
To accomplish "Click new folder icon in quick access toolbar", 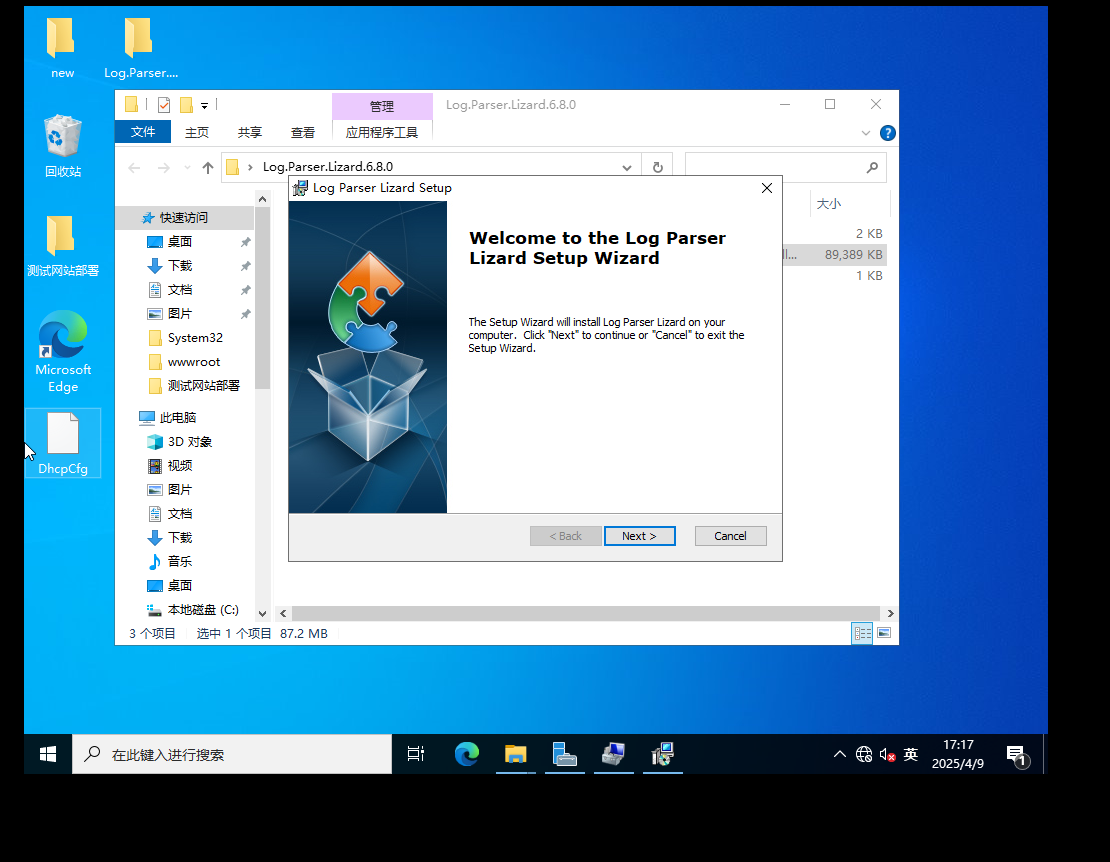I will click(x=186, y=105).
